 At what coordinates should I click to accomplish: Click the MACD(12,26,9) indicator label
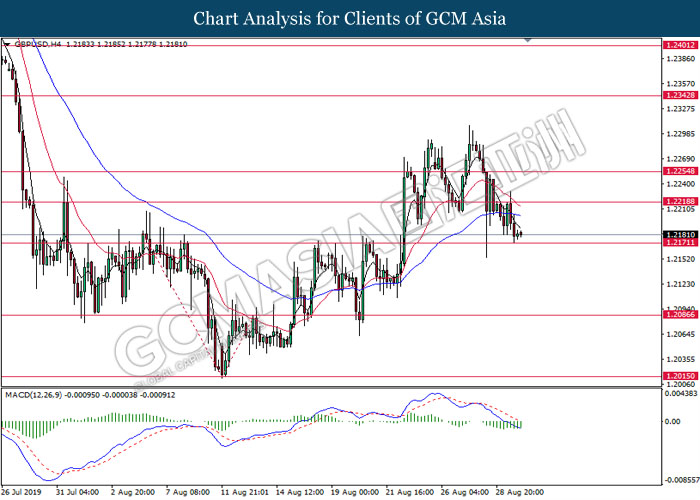pos(34,395)
